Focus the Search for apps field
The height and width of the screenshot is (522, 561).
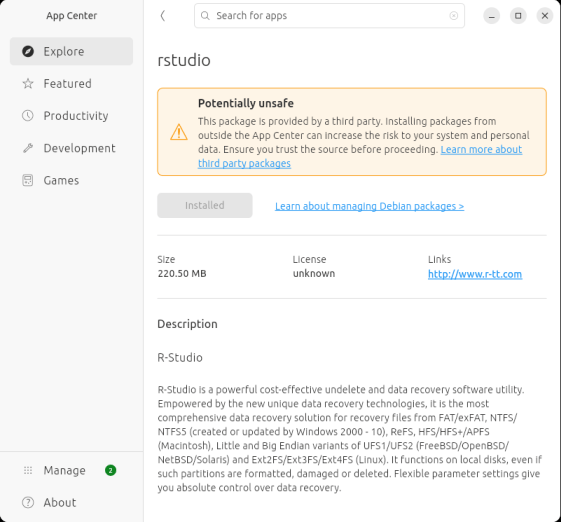coord(329,16)
